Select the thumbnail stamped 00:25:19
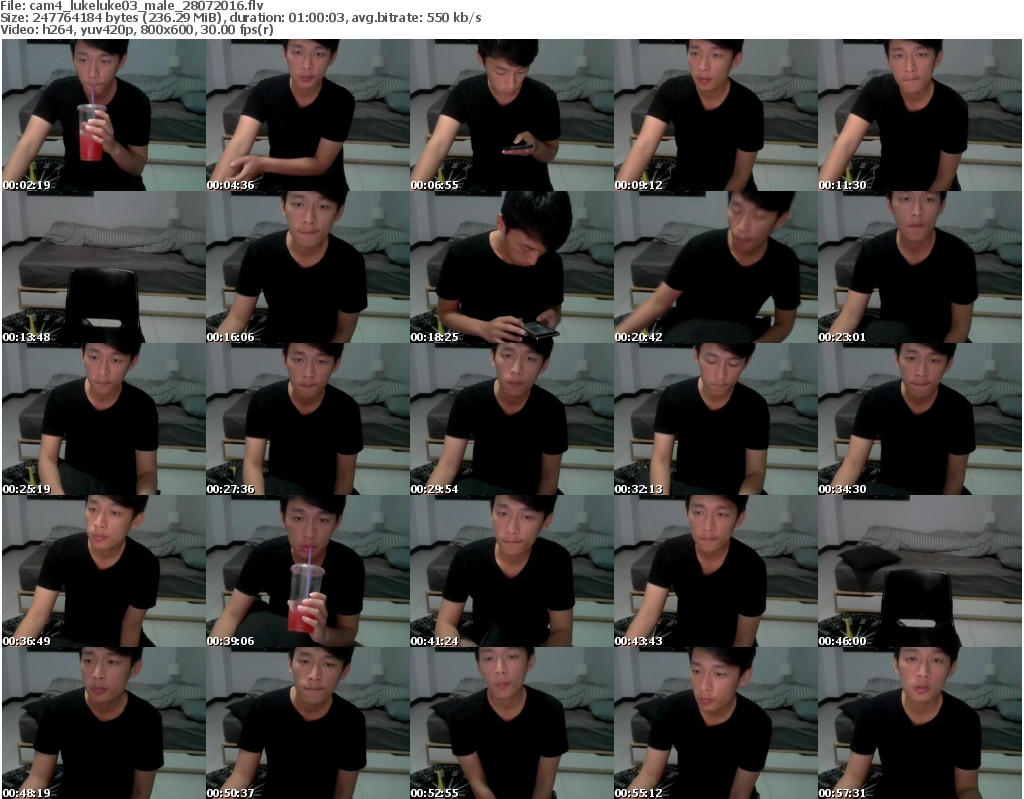Screen dimensions: 1024x799 [104, 419]
